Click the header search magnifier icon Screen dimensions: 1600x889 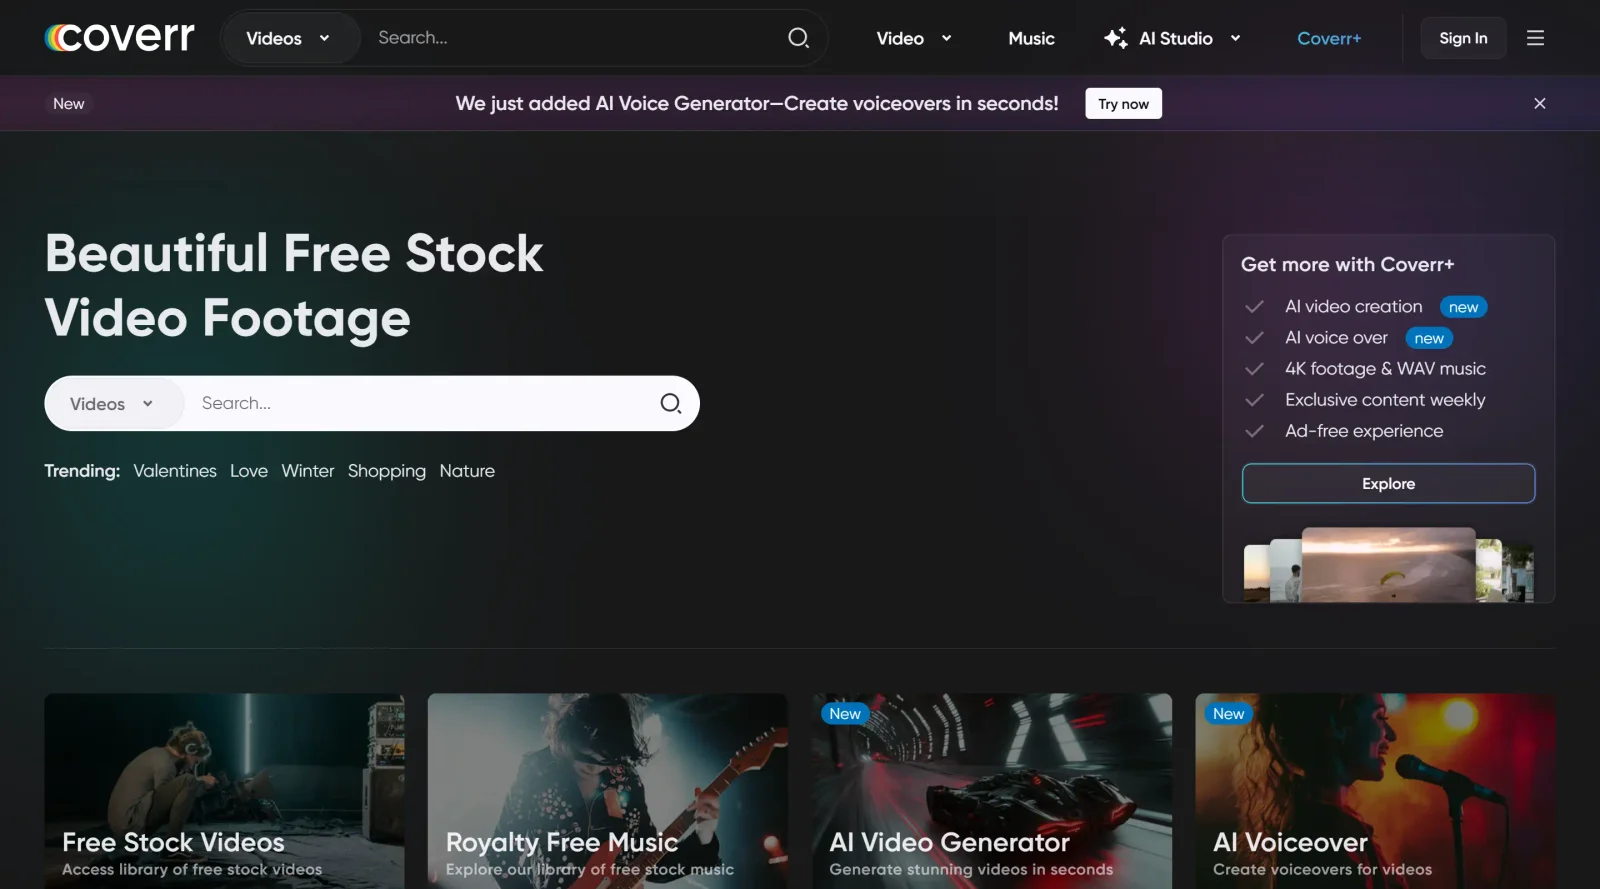coord(798,38)
